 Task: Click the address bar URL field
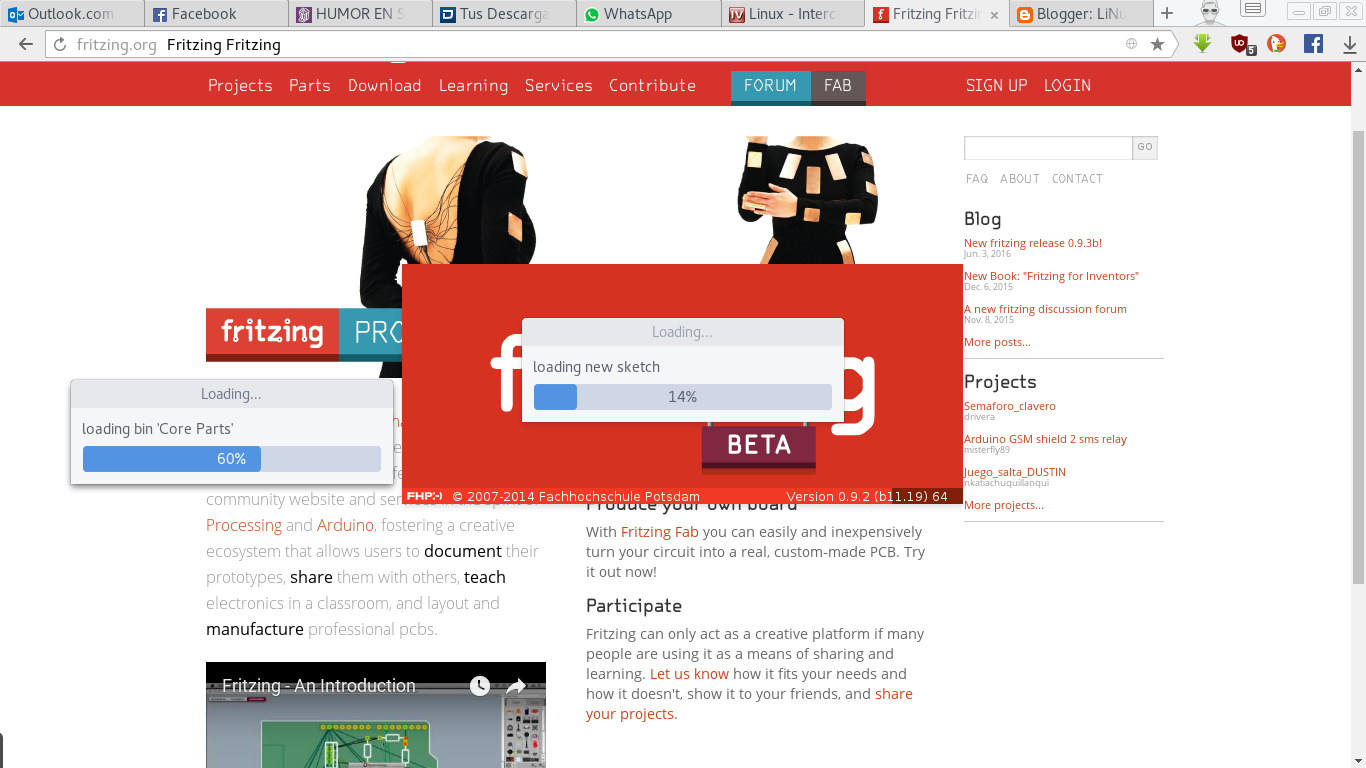coord(590,45)
